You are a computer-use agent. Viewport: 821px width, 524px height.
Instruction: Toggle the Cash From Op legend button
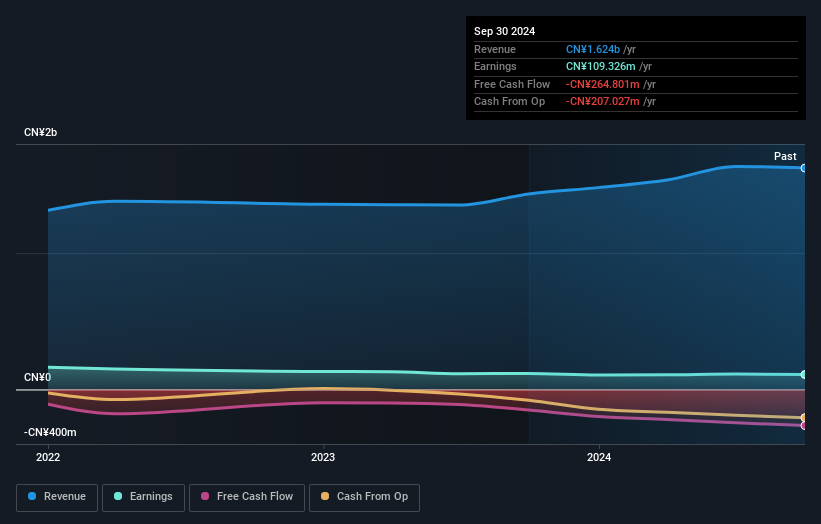click(364, 497)
